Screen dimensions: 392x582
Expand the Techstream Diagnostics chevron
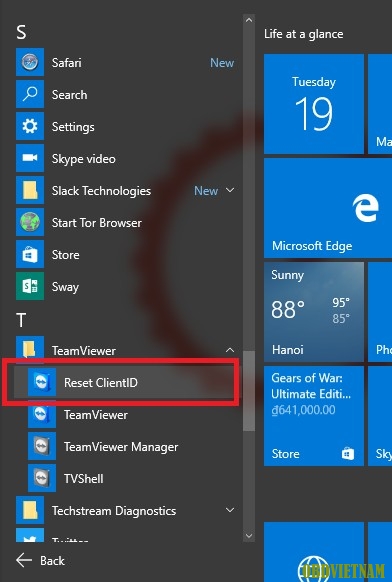pyautogui.click(x=230, y=510)
